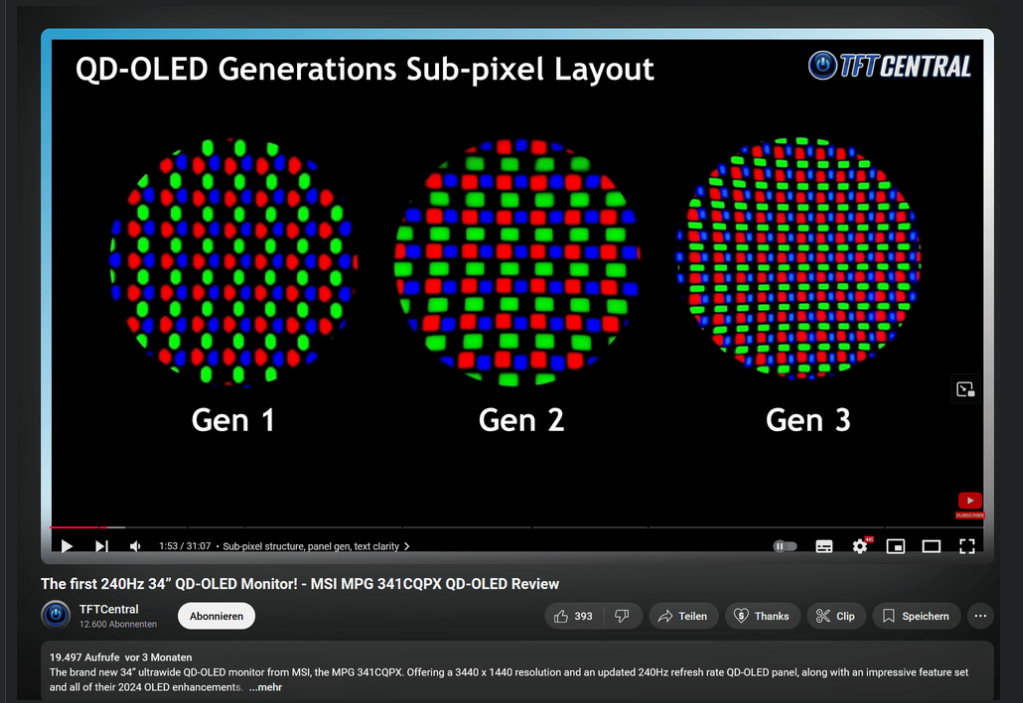This screenshot has height=703, width=1023.
Task: Create a Clip of the video
Action: pyautogui.click(x=836, y=616)
